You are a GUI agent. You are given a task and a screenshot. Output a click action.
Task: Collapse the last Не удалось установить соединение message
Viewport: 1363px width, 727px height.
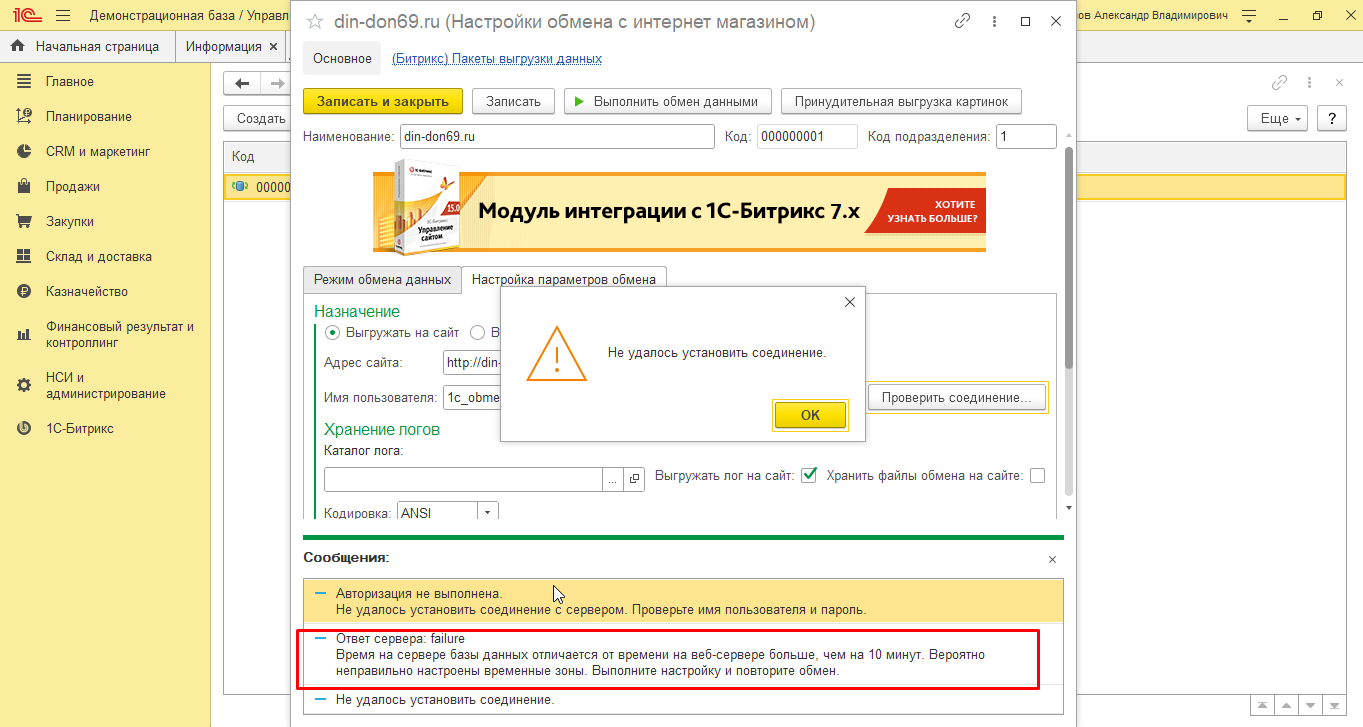(321, 700)
